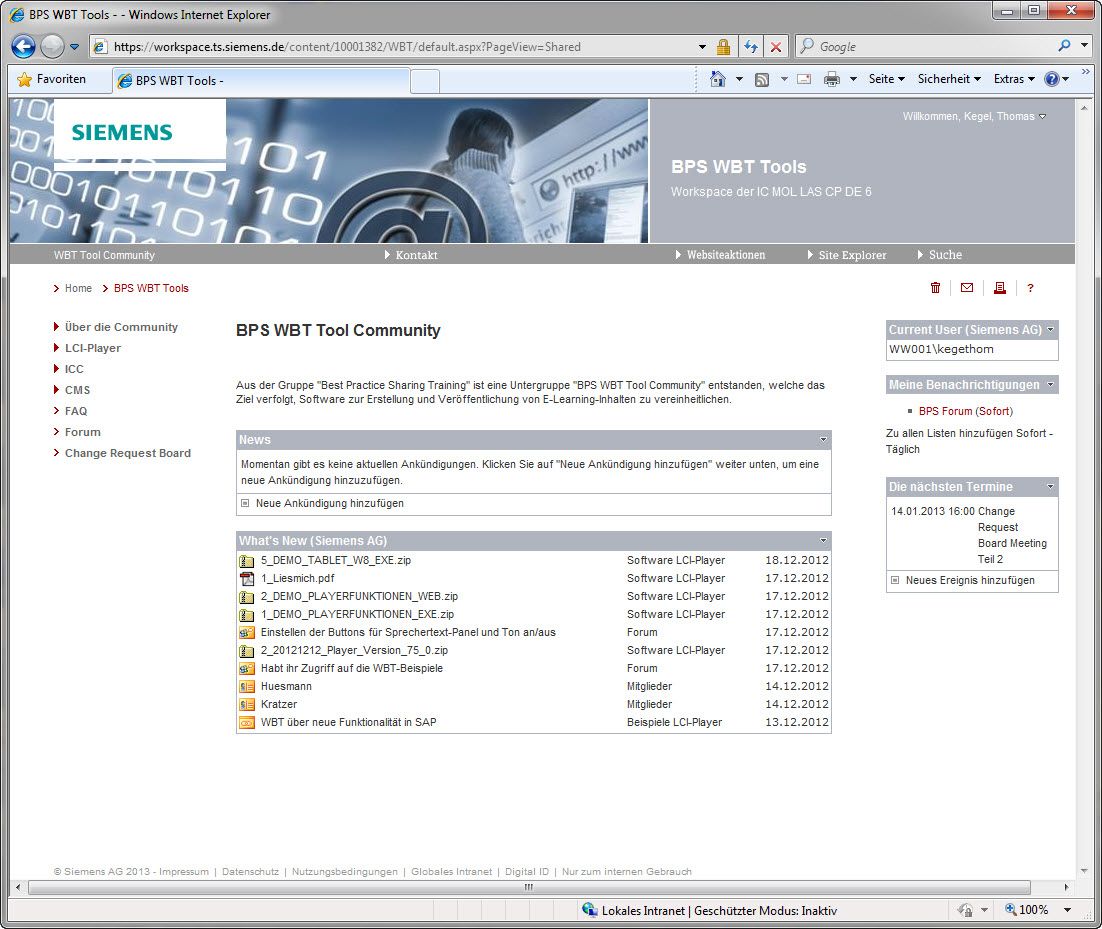The width and height of the screenshot is (1102, 929).
Task: Click the red print page icon
Action: [x=999, y=288]
